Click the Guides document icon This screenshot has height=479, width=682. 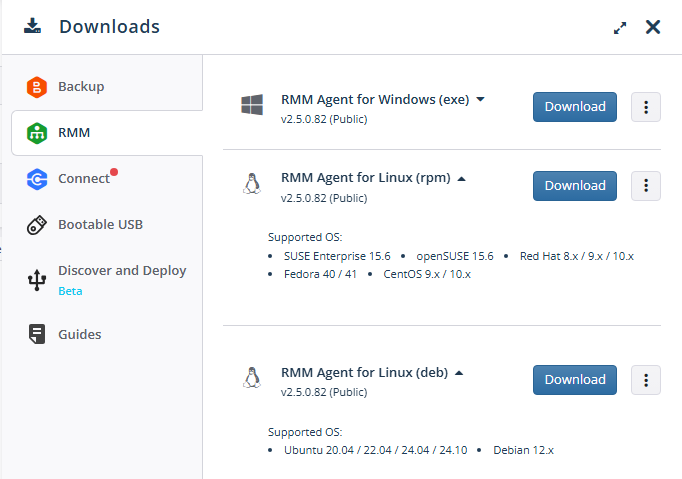[37, 334]
